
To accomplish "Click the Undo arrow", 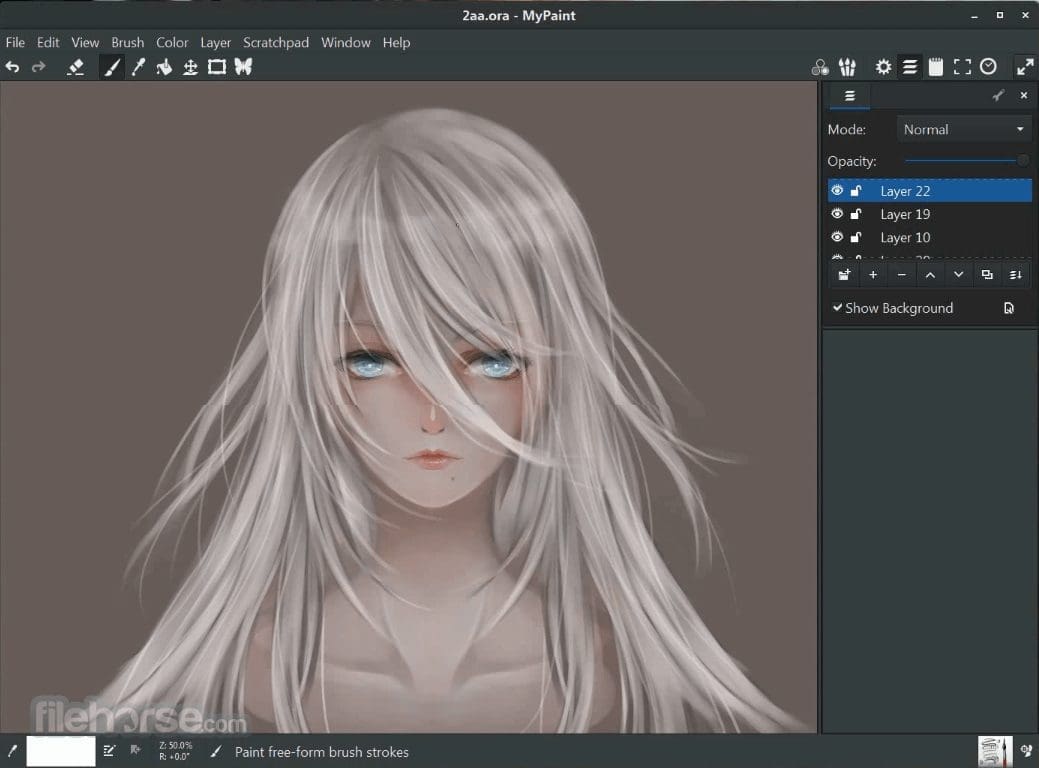I will 12,66.
